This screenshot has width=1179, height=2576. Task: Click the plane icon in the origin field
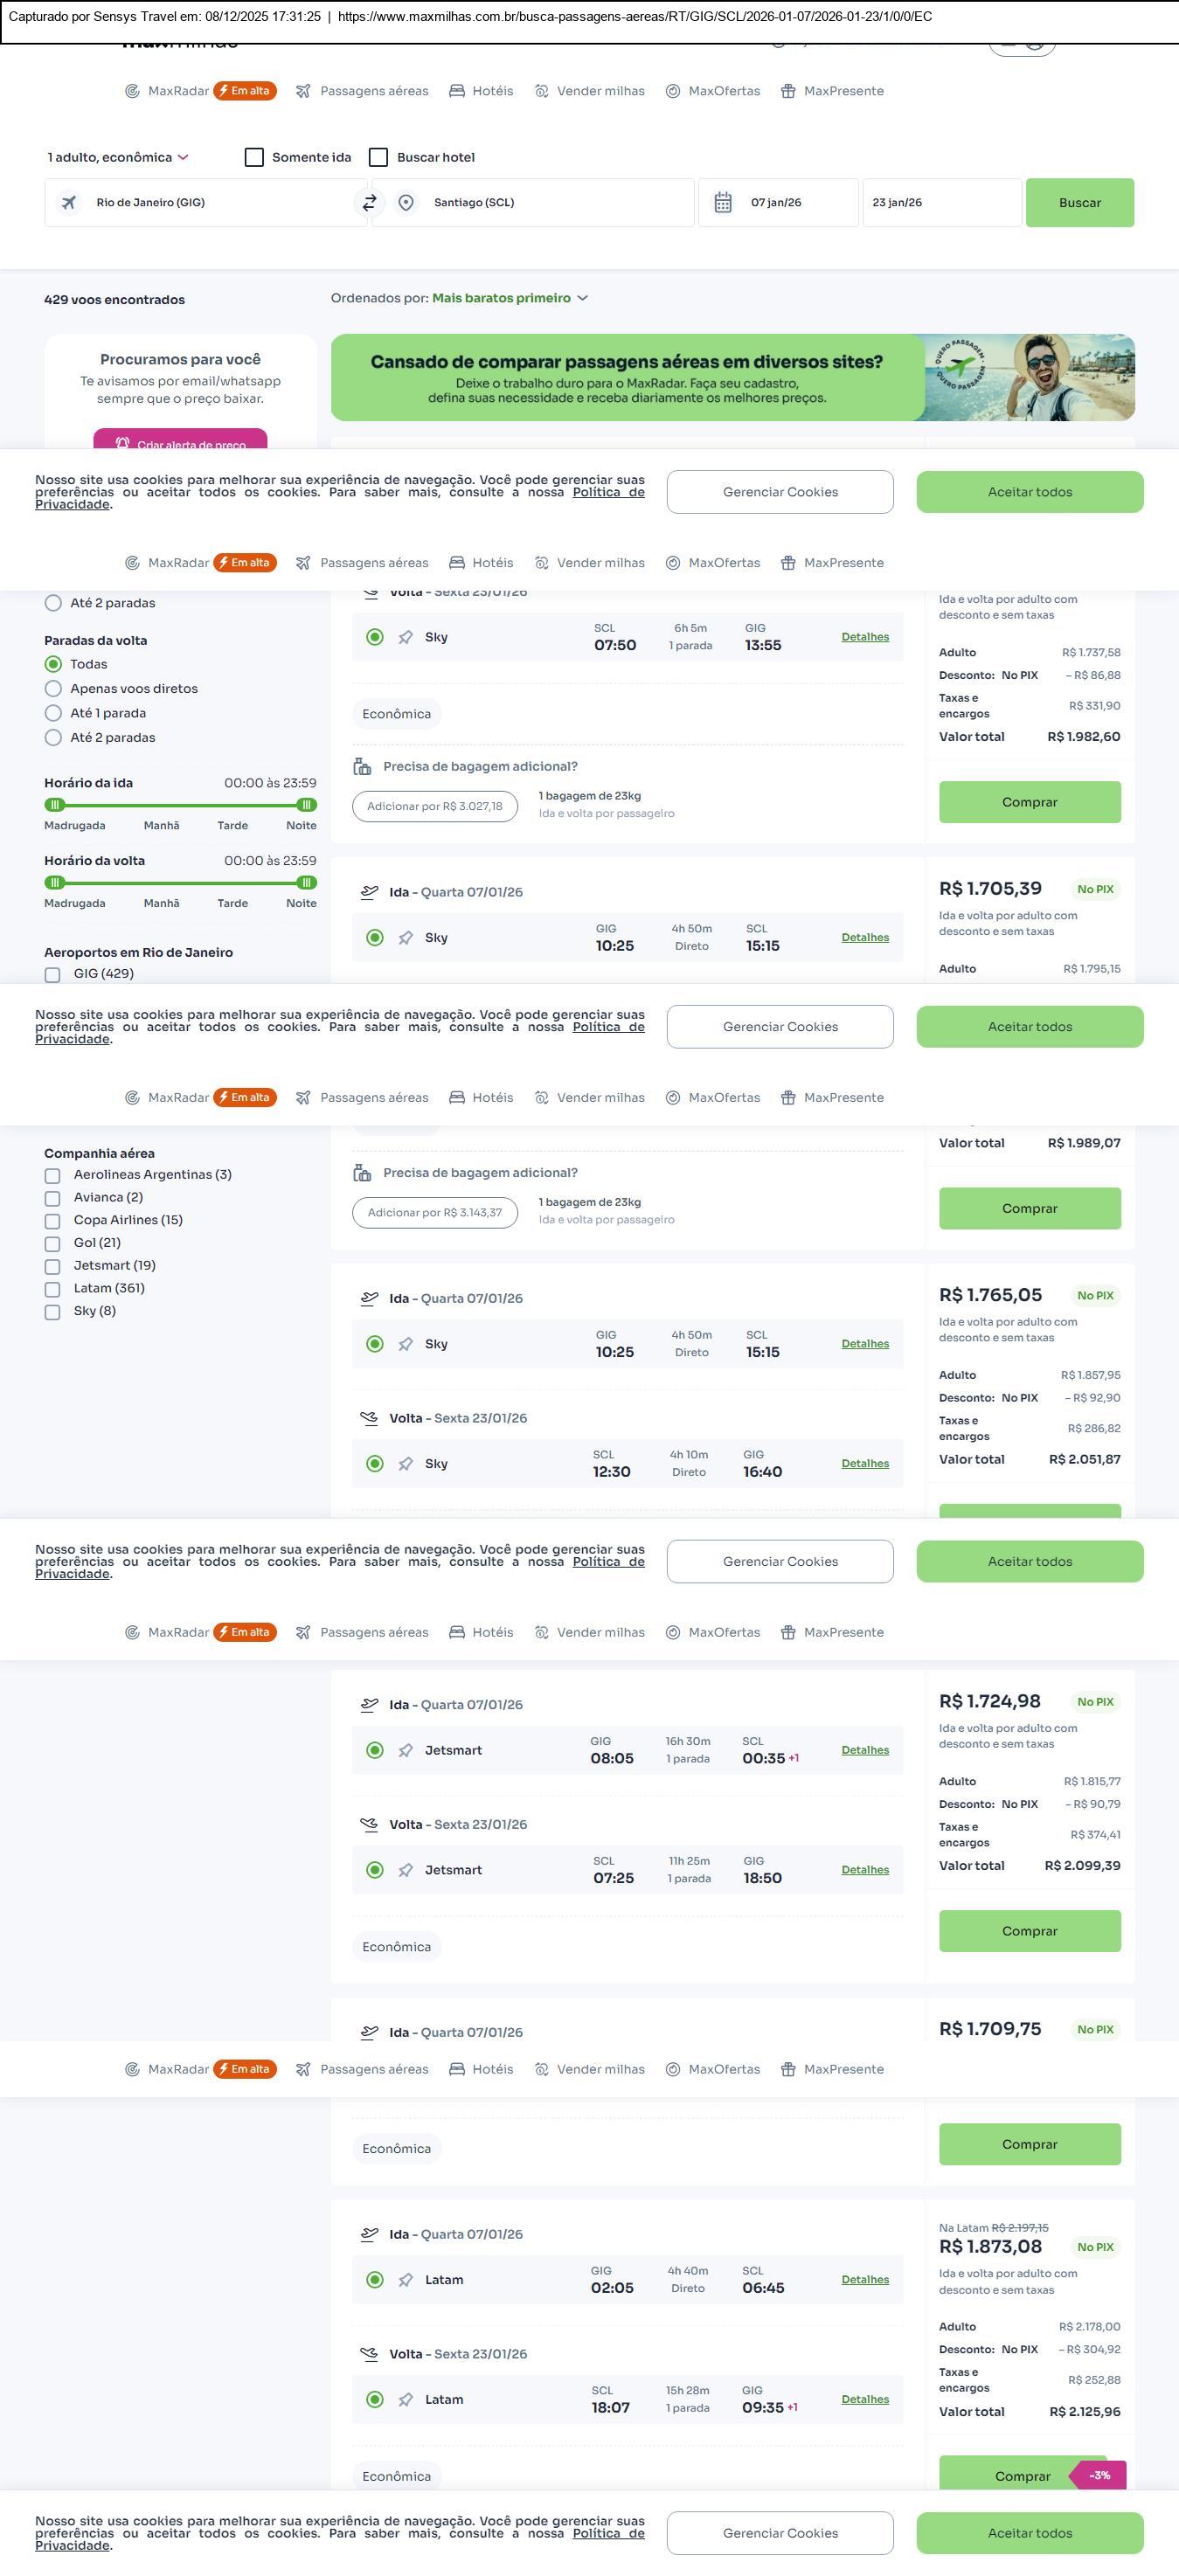[x=69, y=203]
